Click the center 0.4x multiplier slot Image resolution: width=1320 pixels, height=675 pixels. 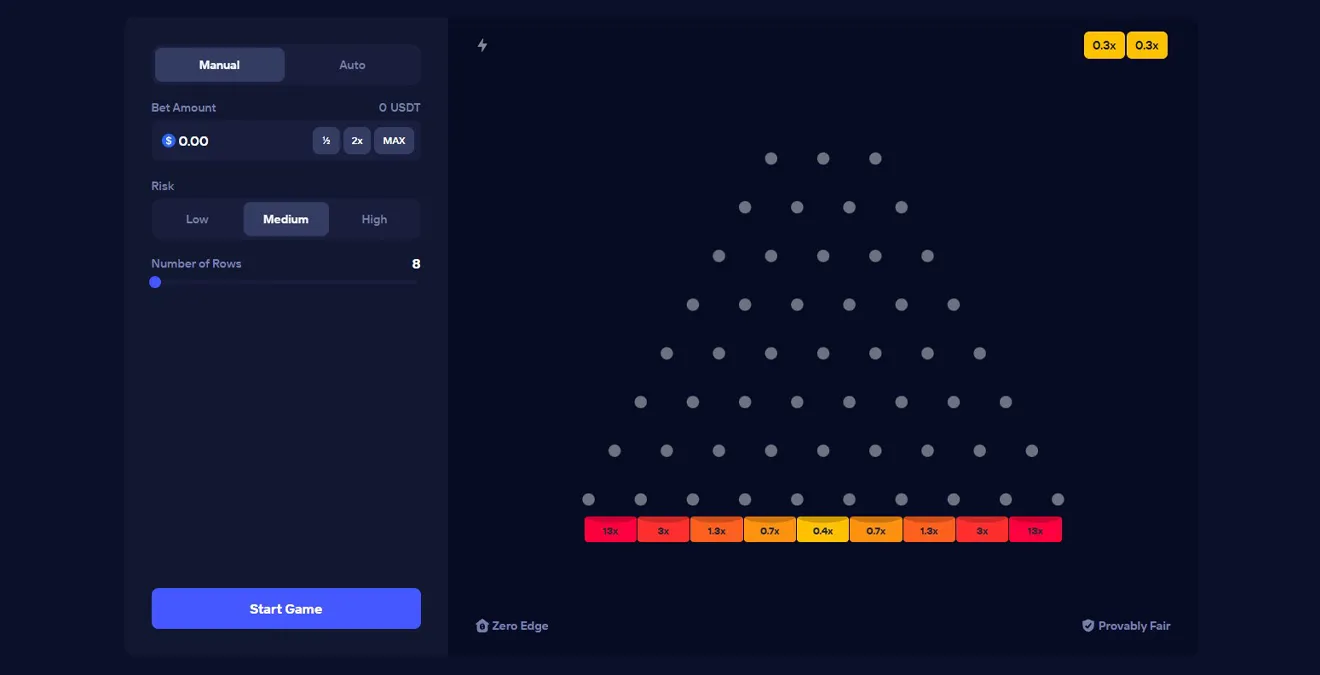pyautogui.click(x=822, y=529)
